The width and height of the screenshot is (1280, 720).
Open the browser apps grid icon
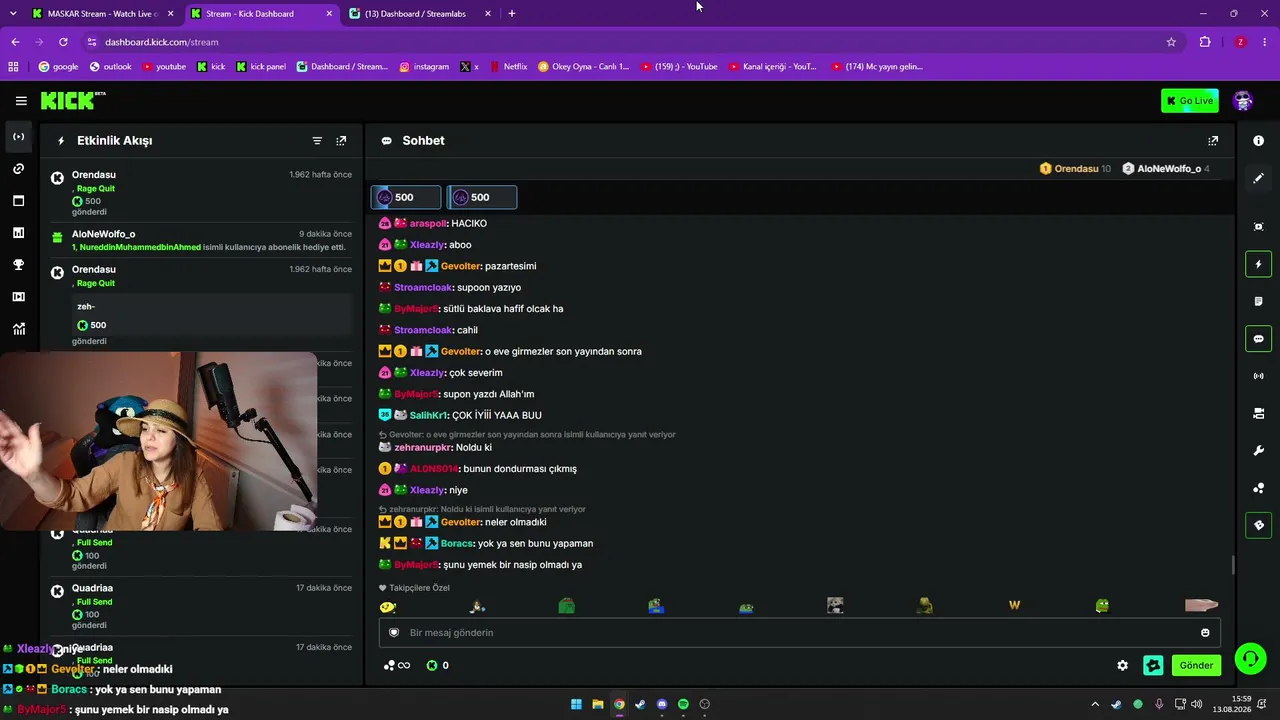pos(13,67)
